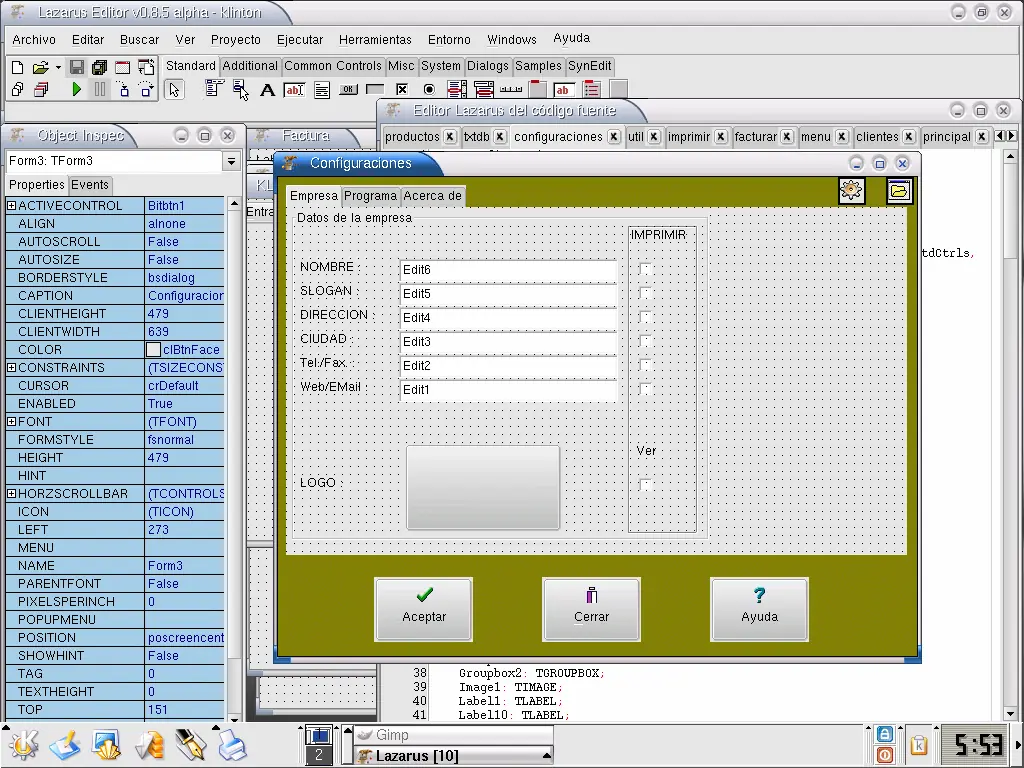The width and height of the screenshot is (1024, 768).
Task: Click the New unit icon
Action: [x=17, y=67]
